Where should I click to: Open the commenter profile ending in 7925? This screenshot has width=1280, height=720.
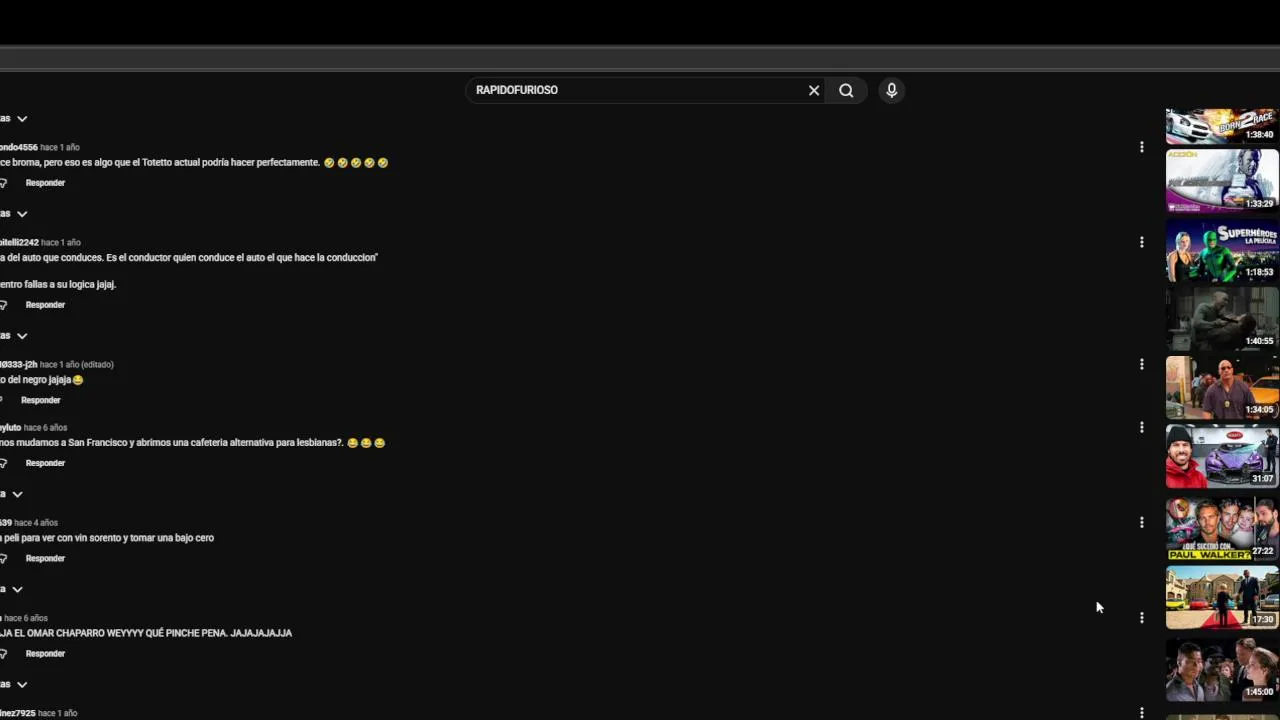[17, 713]
